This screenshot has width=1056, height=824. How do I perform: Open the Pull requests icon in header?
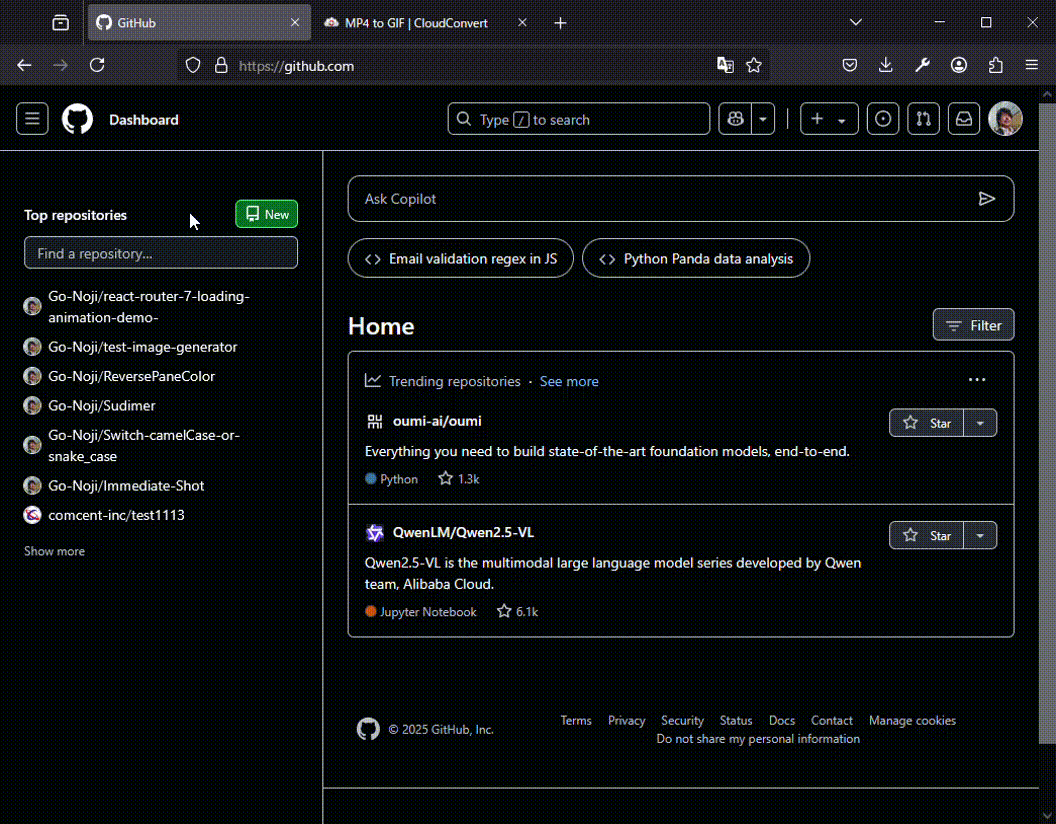click(x=923, y=119)
